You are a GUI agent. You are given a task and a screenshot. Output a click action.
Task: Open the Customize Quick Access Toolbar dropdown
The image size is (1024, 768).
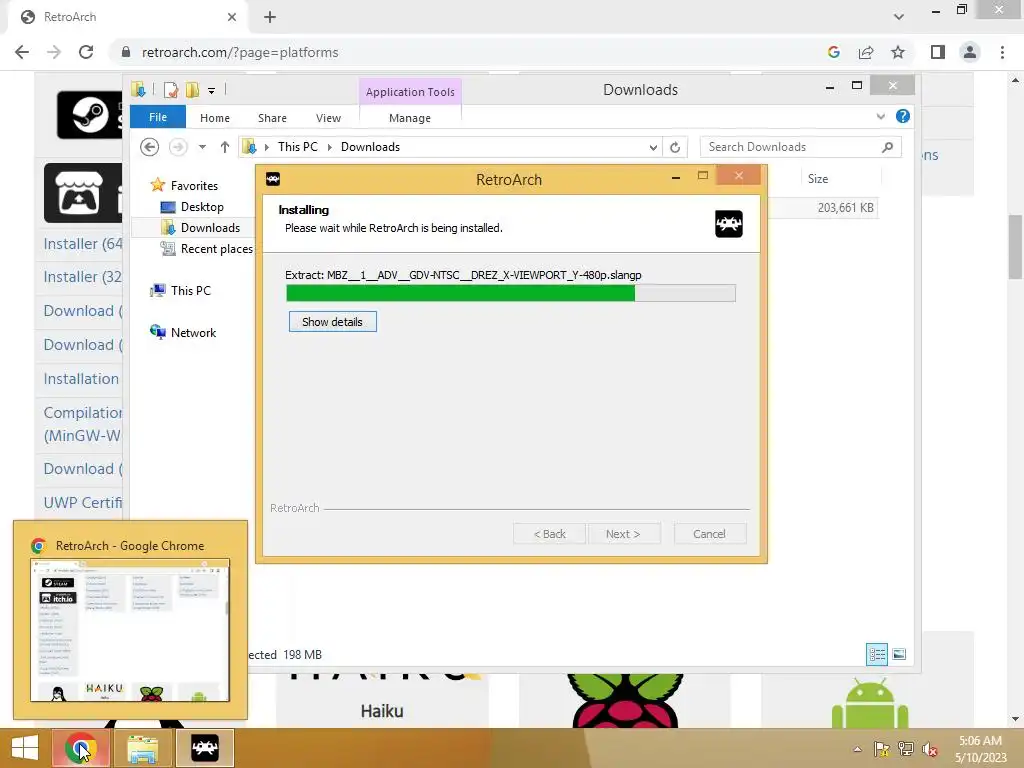click(212, 91)
